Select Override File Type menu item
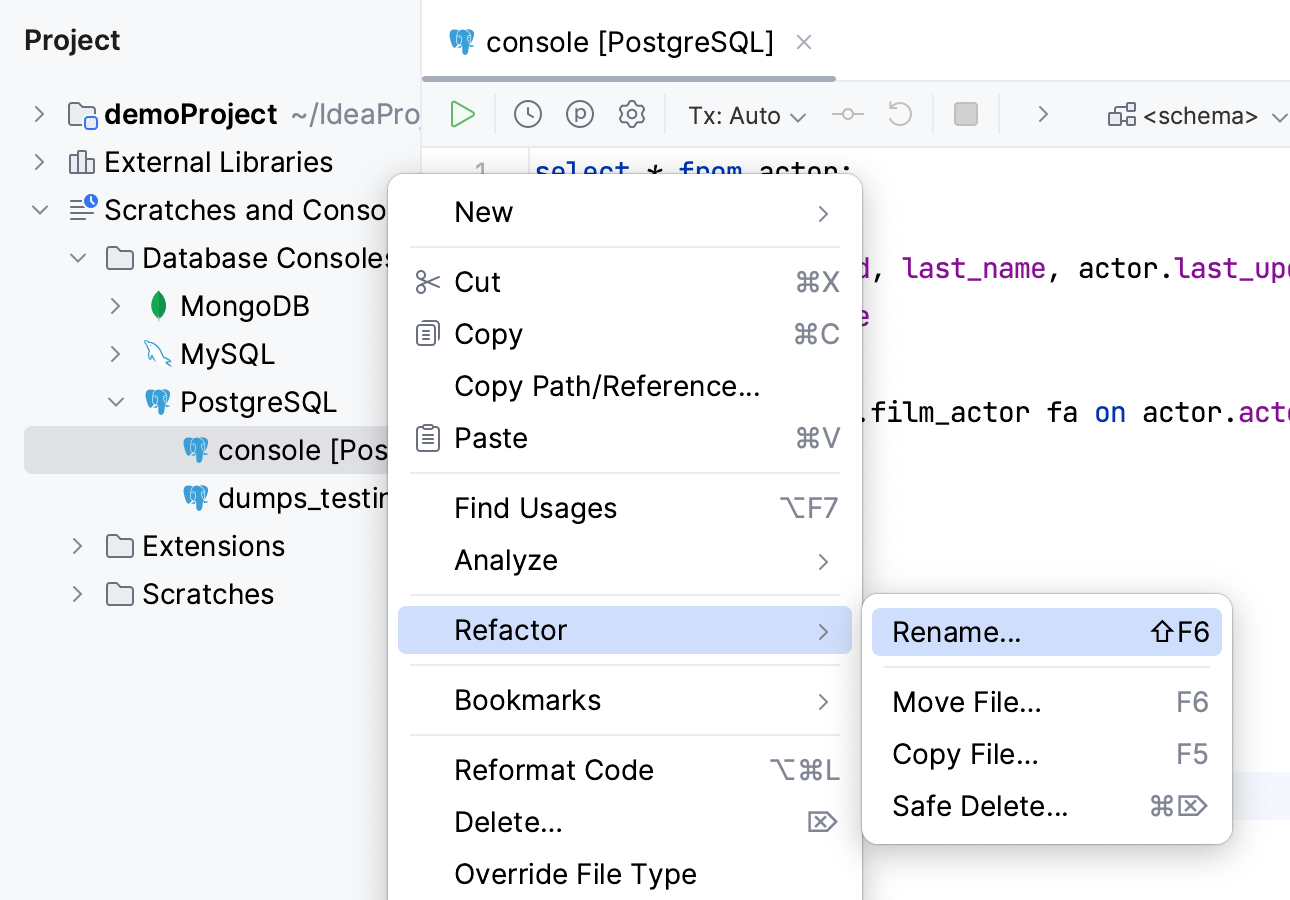This screenshot has height=900, width=1290. tap(625, 874)
